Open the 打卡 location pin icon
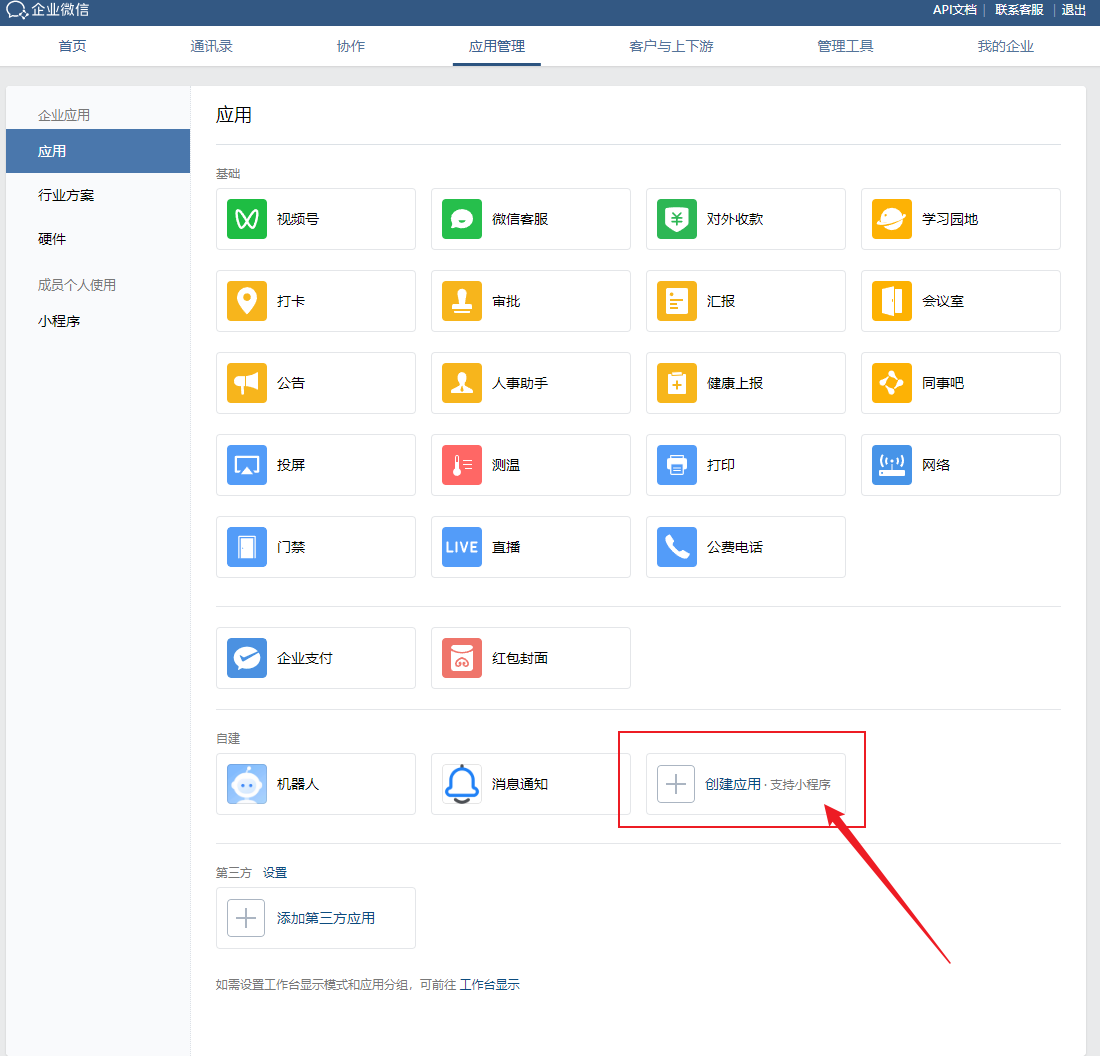Screen dimensions: 1100x1056 [x=246, y=301]
